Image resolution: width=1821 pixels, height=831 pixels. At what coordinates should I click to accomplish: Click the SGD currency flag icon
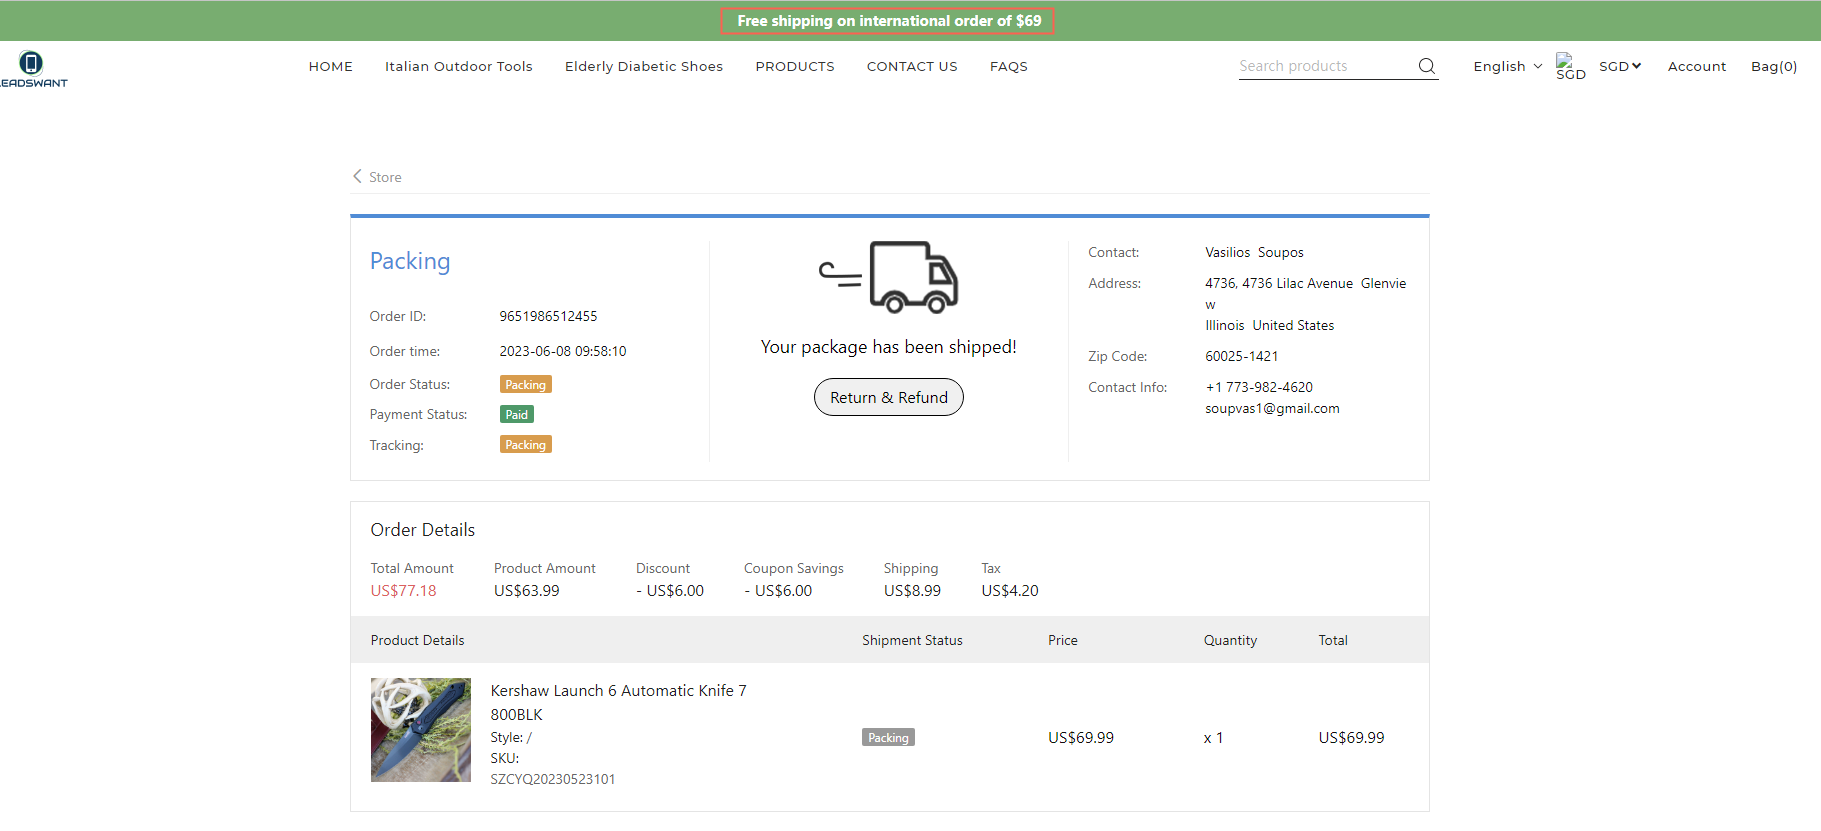pos(1566,62)
